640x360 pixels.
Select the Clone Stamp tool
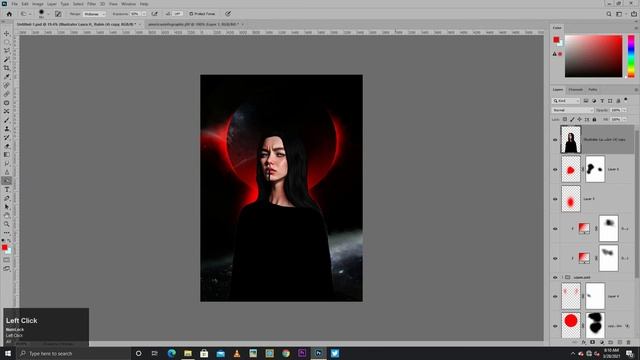pyautogui.click(x=7, y=129)
